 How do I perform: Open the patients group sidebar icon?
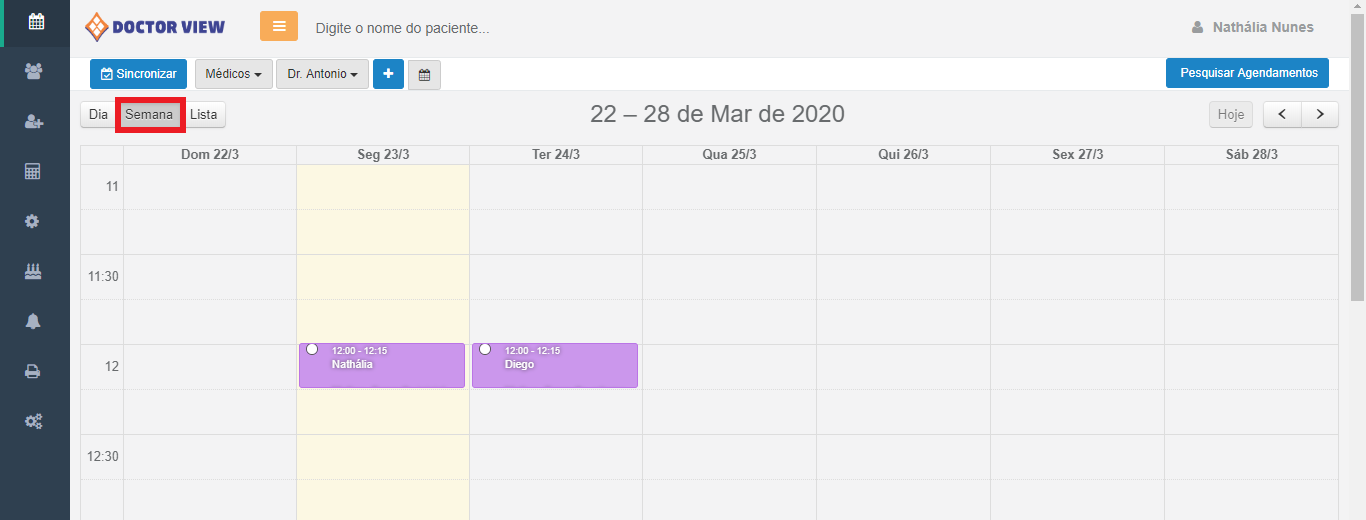tap(35, 71)
